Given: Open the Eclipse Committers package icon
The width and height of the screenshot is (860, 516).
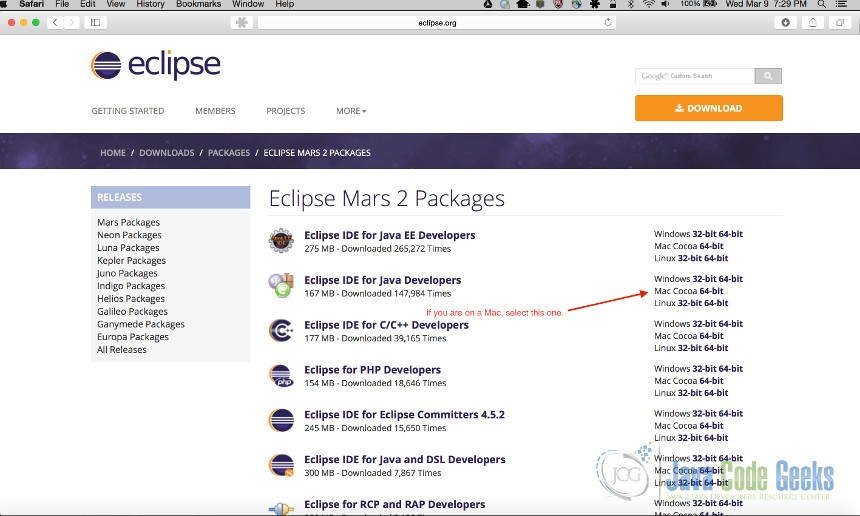Looking at the screenshot, I should point(281,421).
